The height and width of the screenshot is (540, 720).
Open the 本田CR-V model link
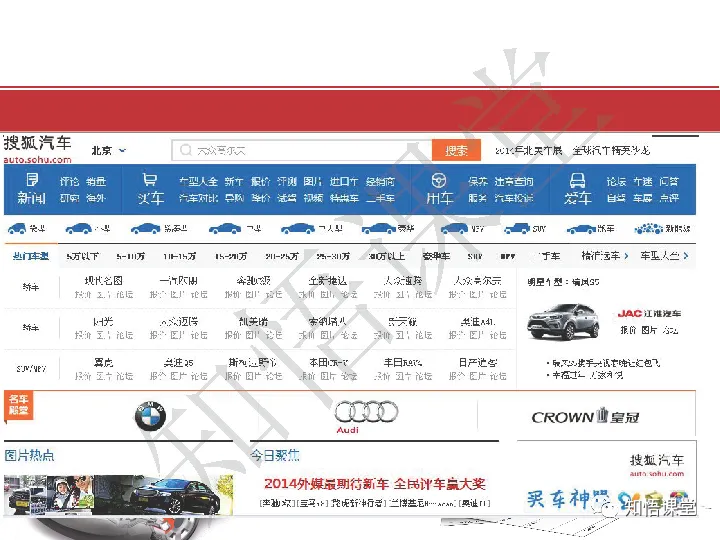pos(328,362)
